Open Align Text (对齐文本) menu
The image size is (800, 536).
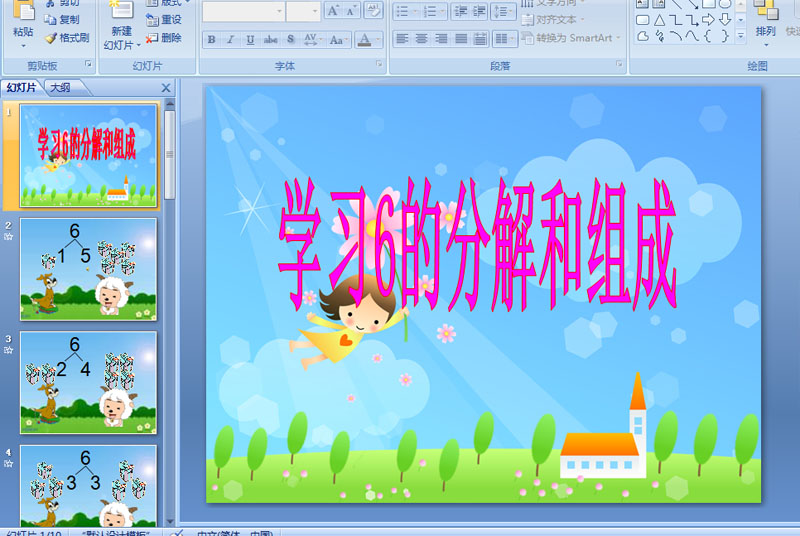tap(553, 20)
